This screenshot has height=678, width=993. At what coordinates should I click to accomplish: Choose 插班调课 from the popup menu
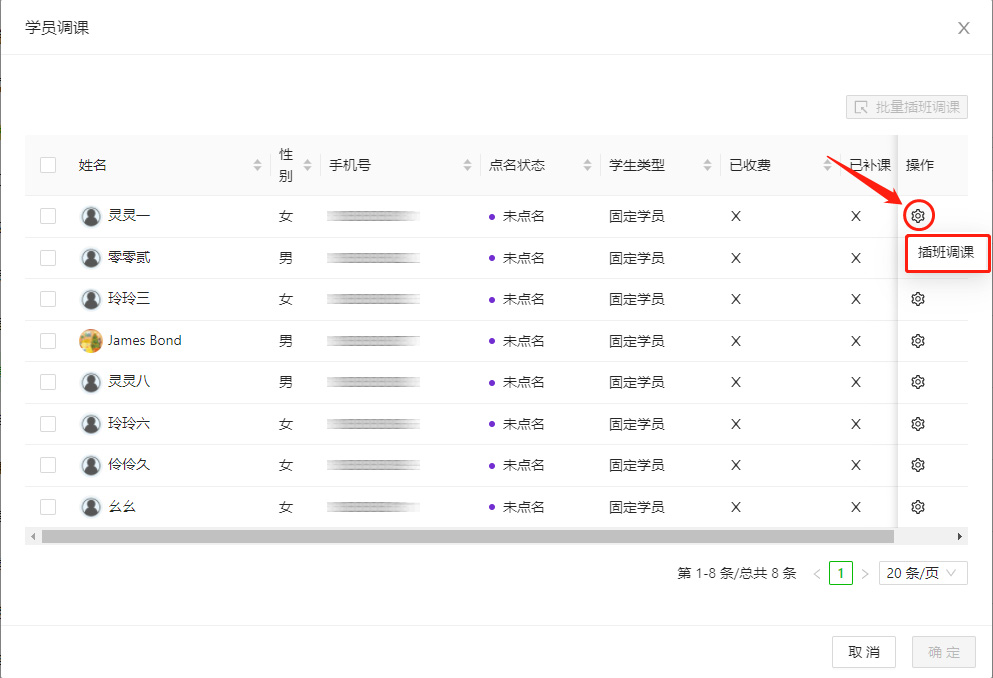coord(946,253)
